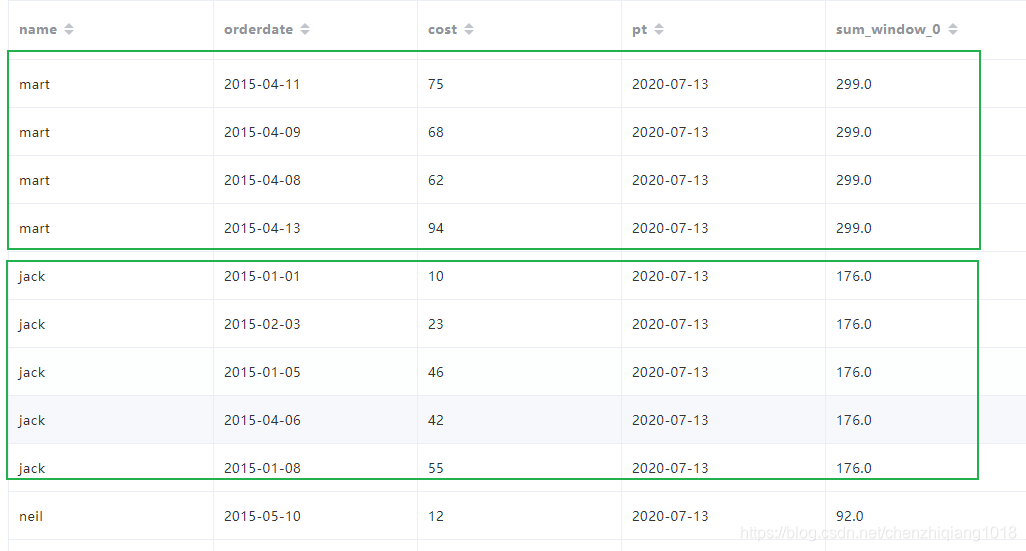
Task: Click the sort icon beside cost header
Action: coord(469,30)
